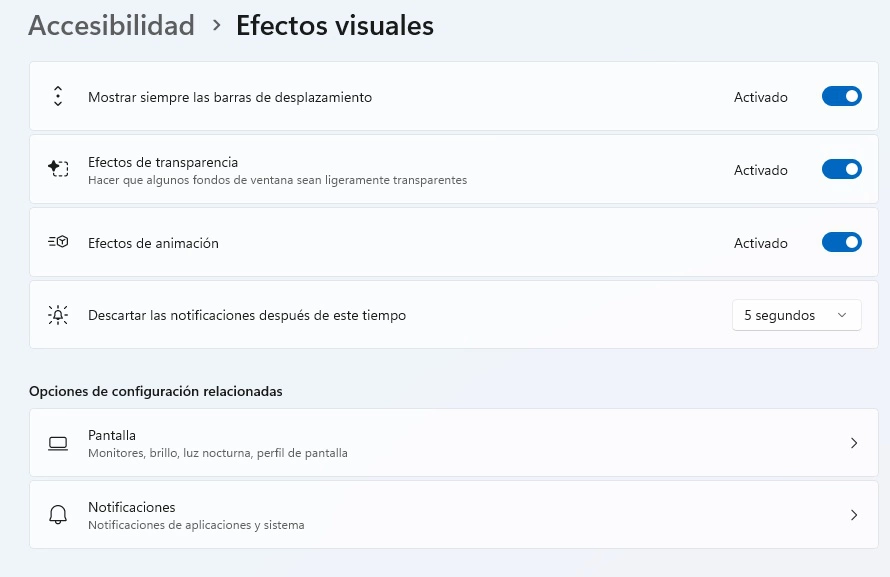The width and height of the screenshot is (890, 577).
Task: Click the Pantalla laptop icon
Action: coord(58,443)
